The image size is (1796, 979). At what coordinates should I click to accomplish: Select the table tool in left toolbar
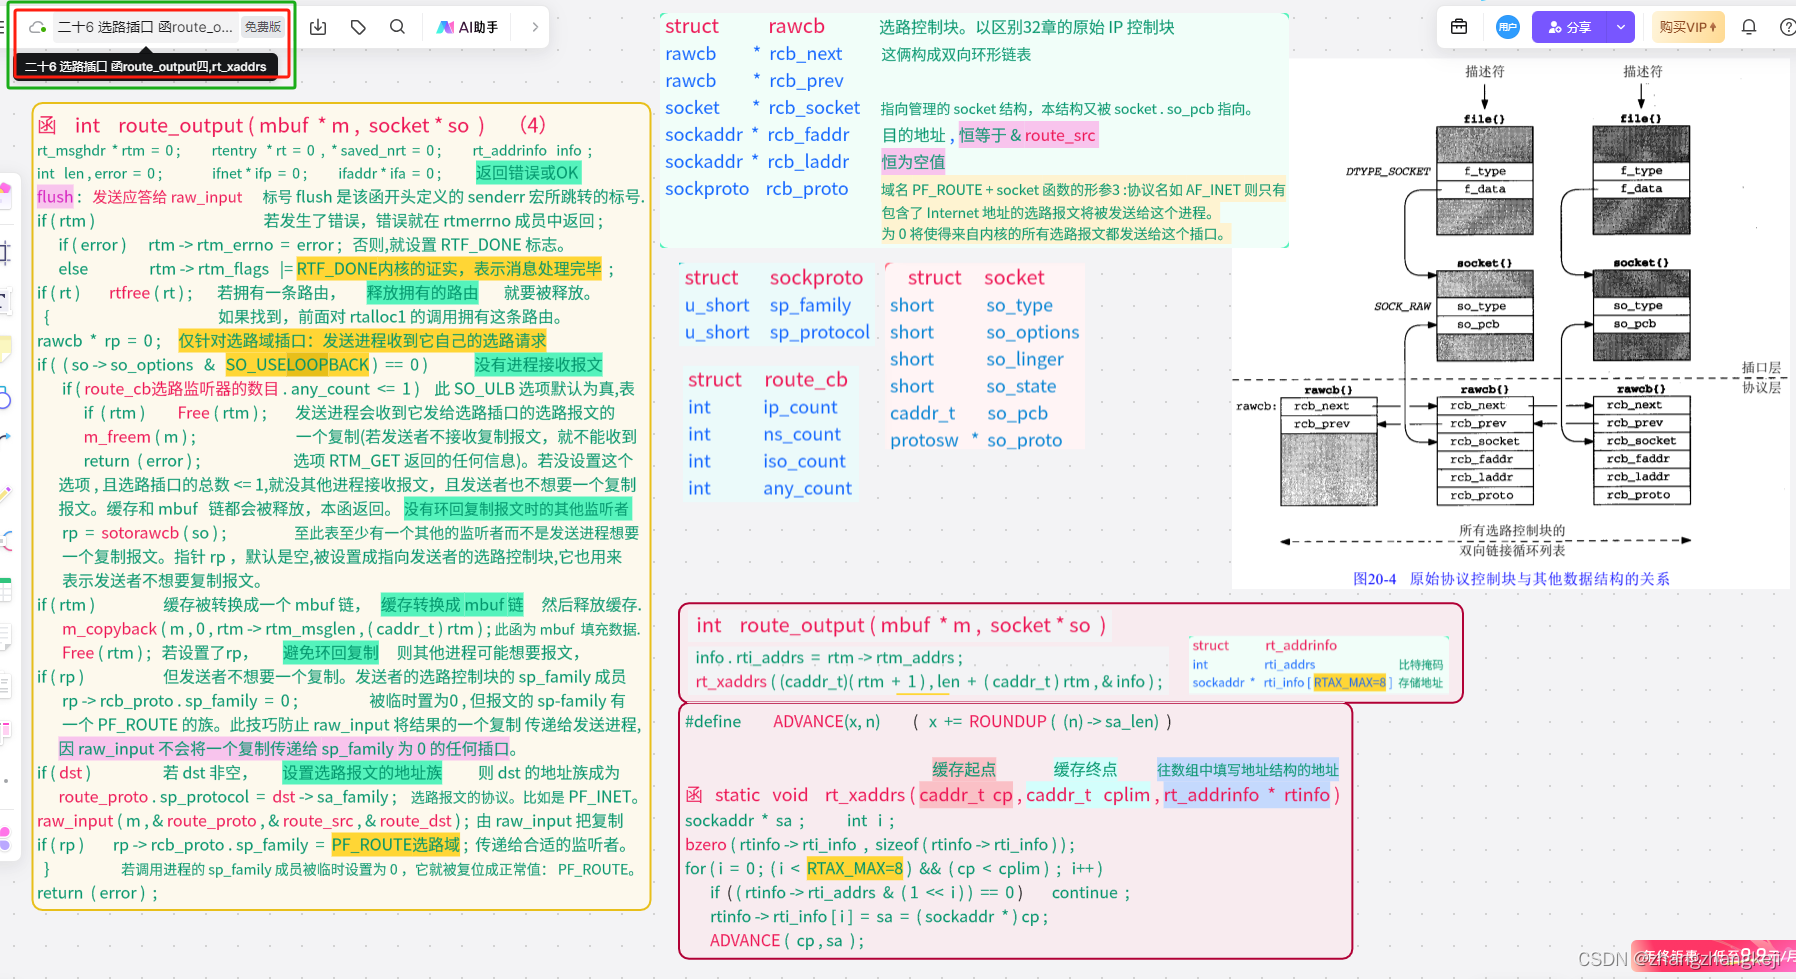pyautogui.click(x=5, y=592)
